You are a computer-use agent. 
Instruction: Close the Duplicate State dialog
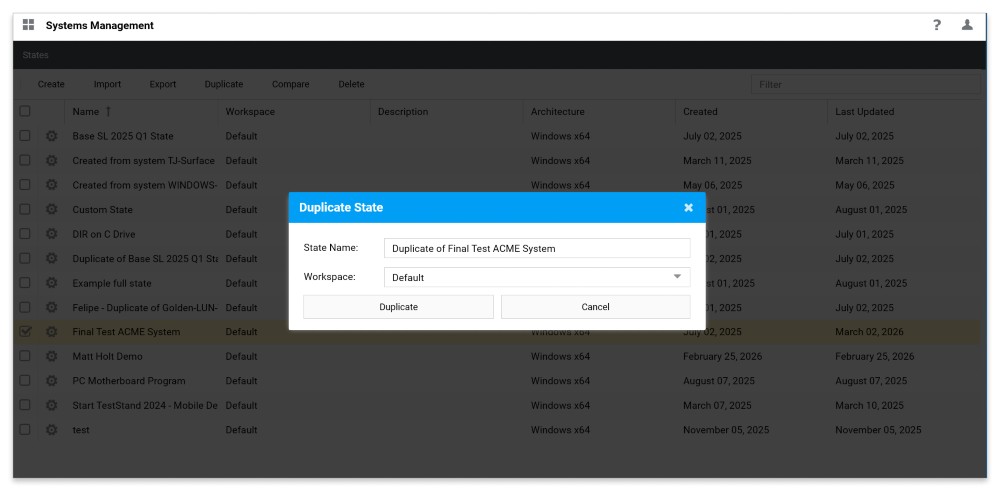[x=688, y=207]
